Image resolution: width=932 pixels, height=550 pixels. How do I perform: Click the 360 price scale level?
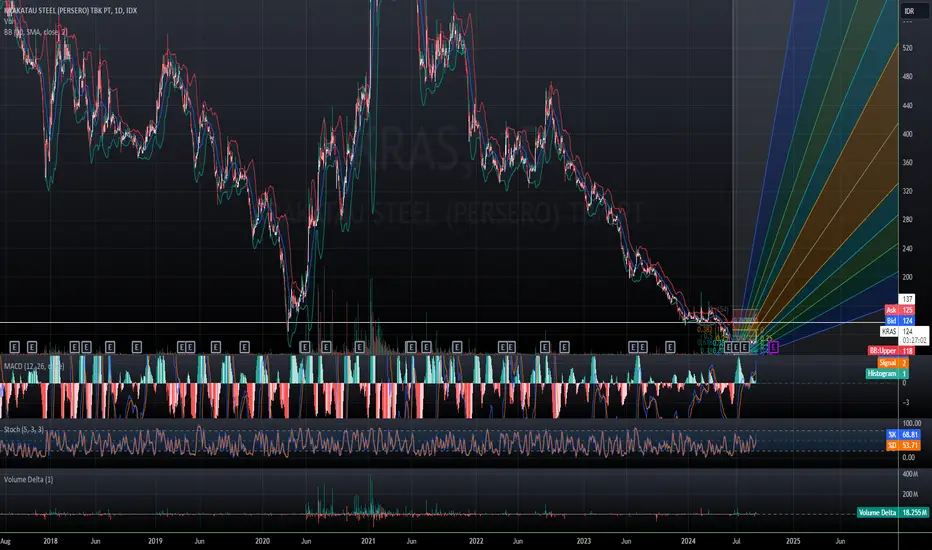pyautogui.click(x=907, y=162)
